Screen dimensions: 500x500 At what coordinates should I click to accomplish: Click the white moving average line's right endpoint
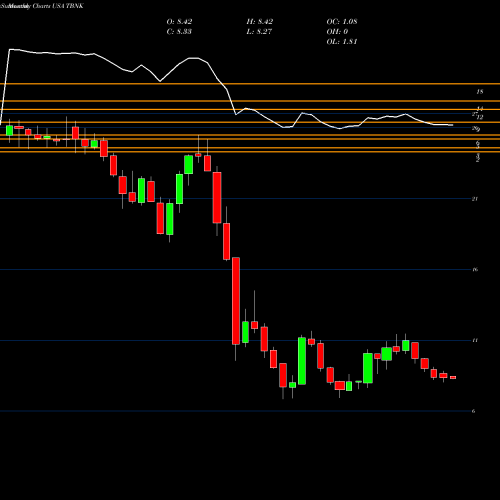point(452,125)
